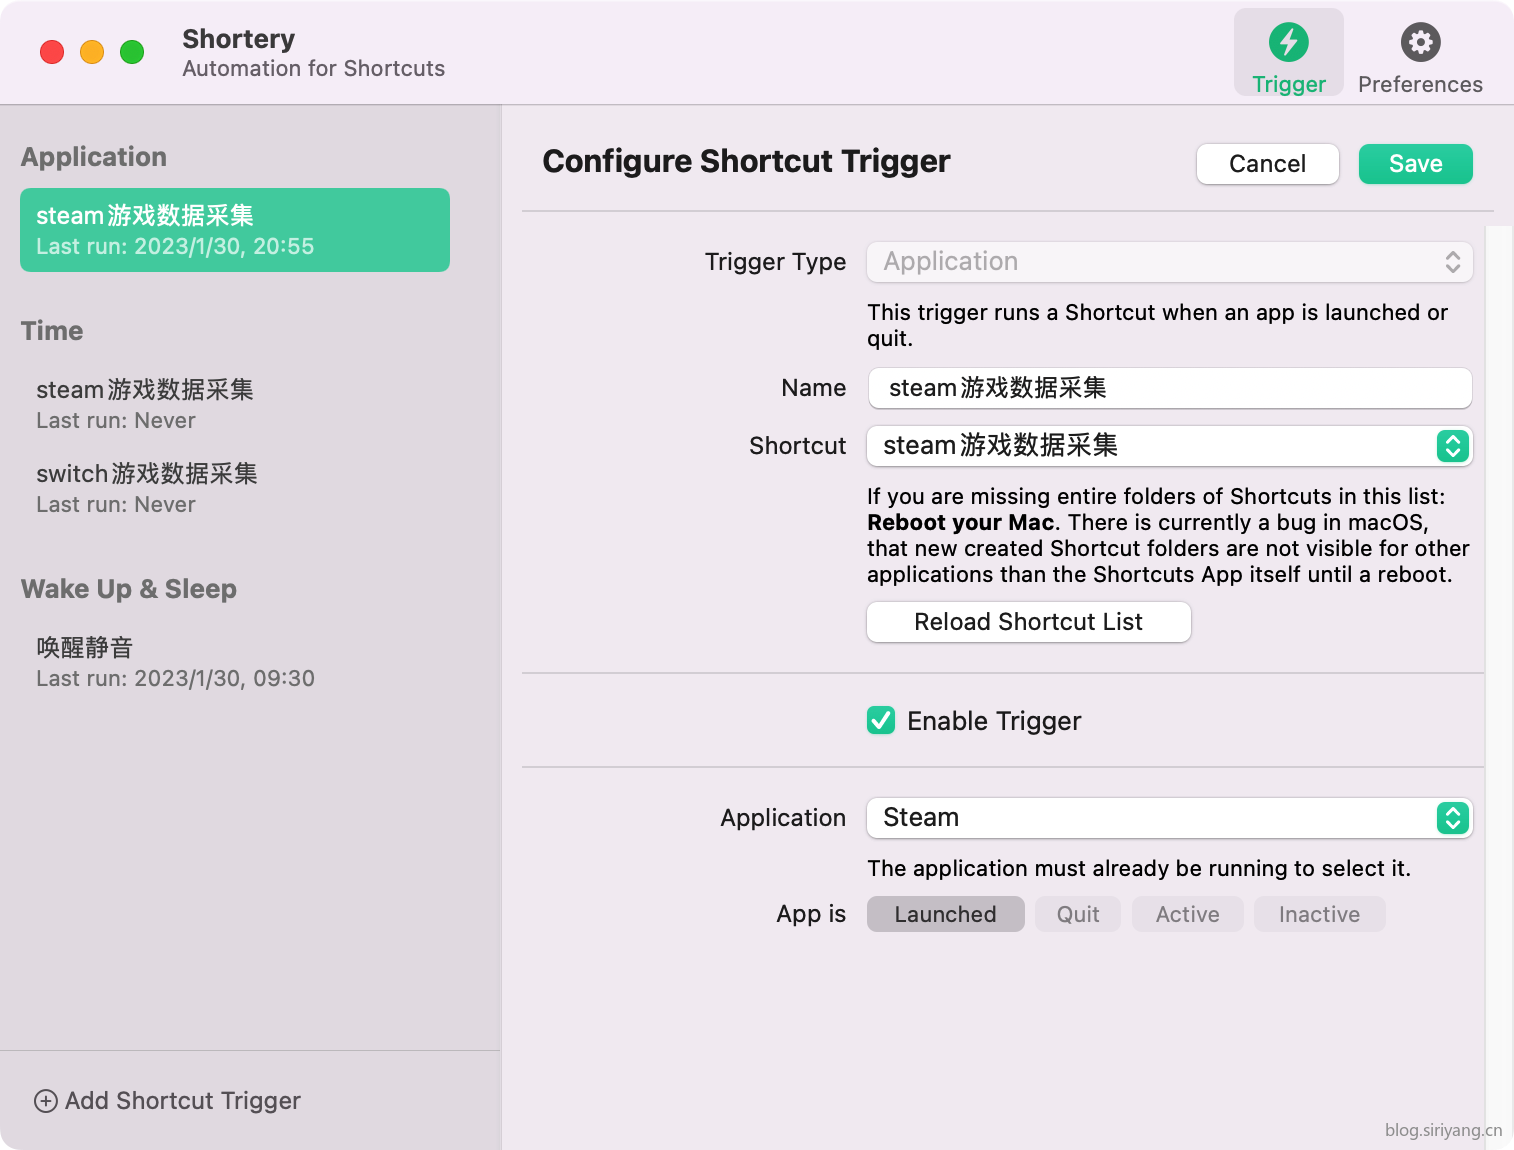Click into the trigger Name field
Image resolution: width=1514 pixels, height=1150 pixels.
point(1168,388)
